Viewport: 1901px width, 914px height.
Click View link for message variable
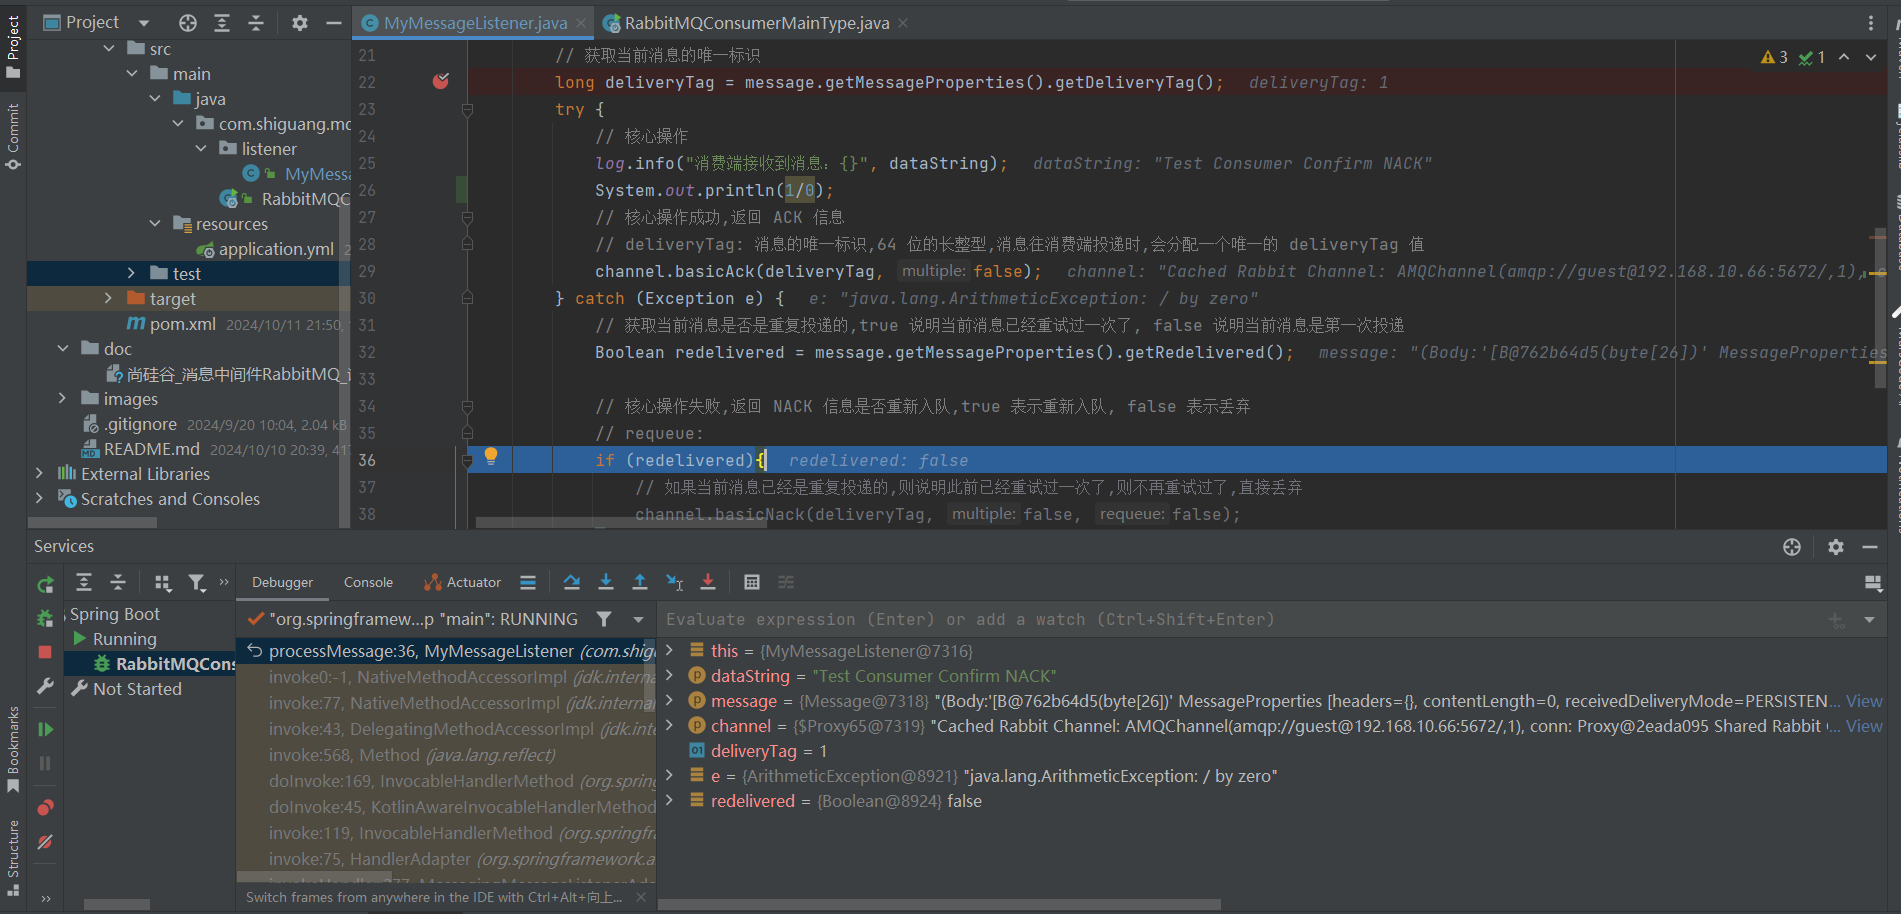1864,701
